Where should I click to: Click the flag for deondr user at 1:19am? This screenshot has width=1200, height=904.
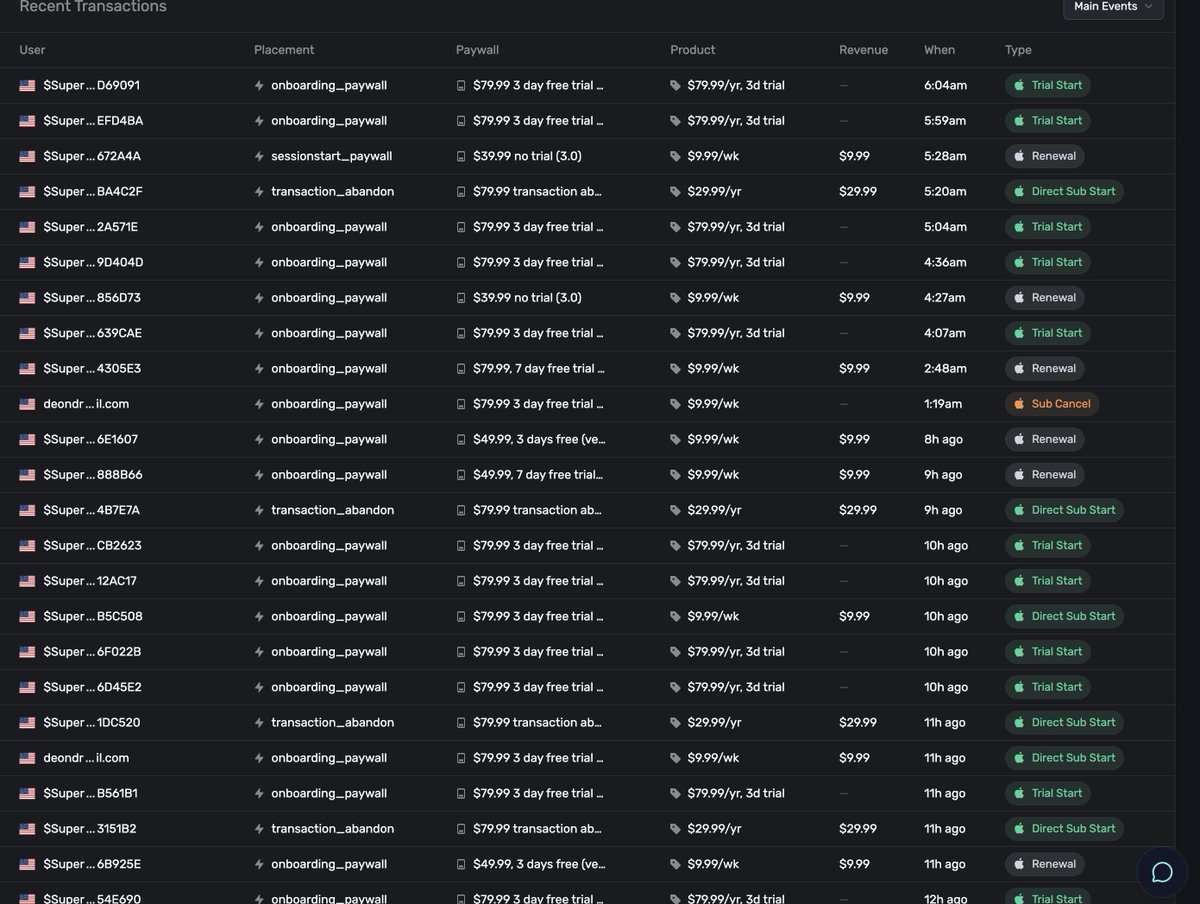(x=27, y=404)
